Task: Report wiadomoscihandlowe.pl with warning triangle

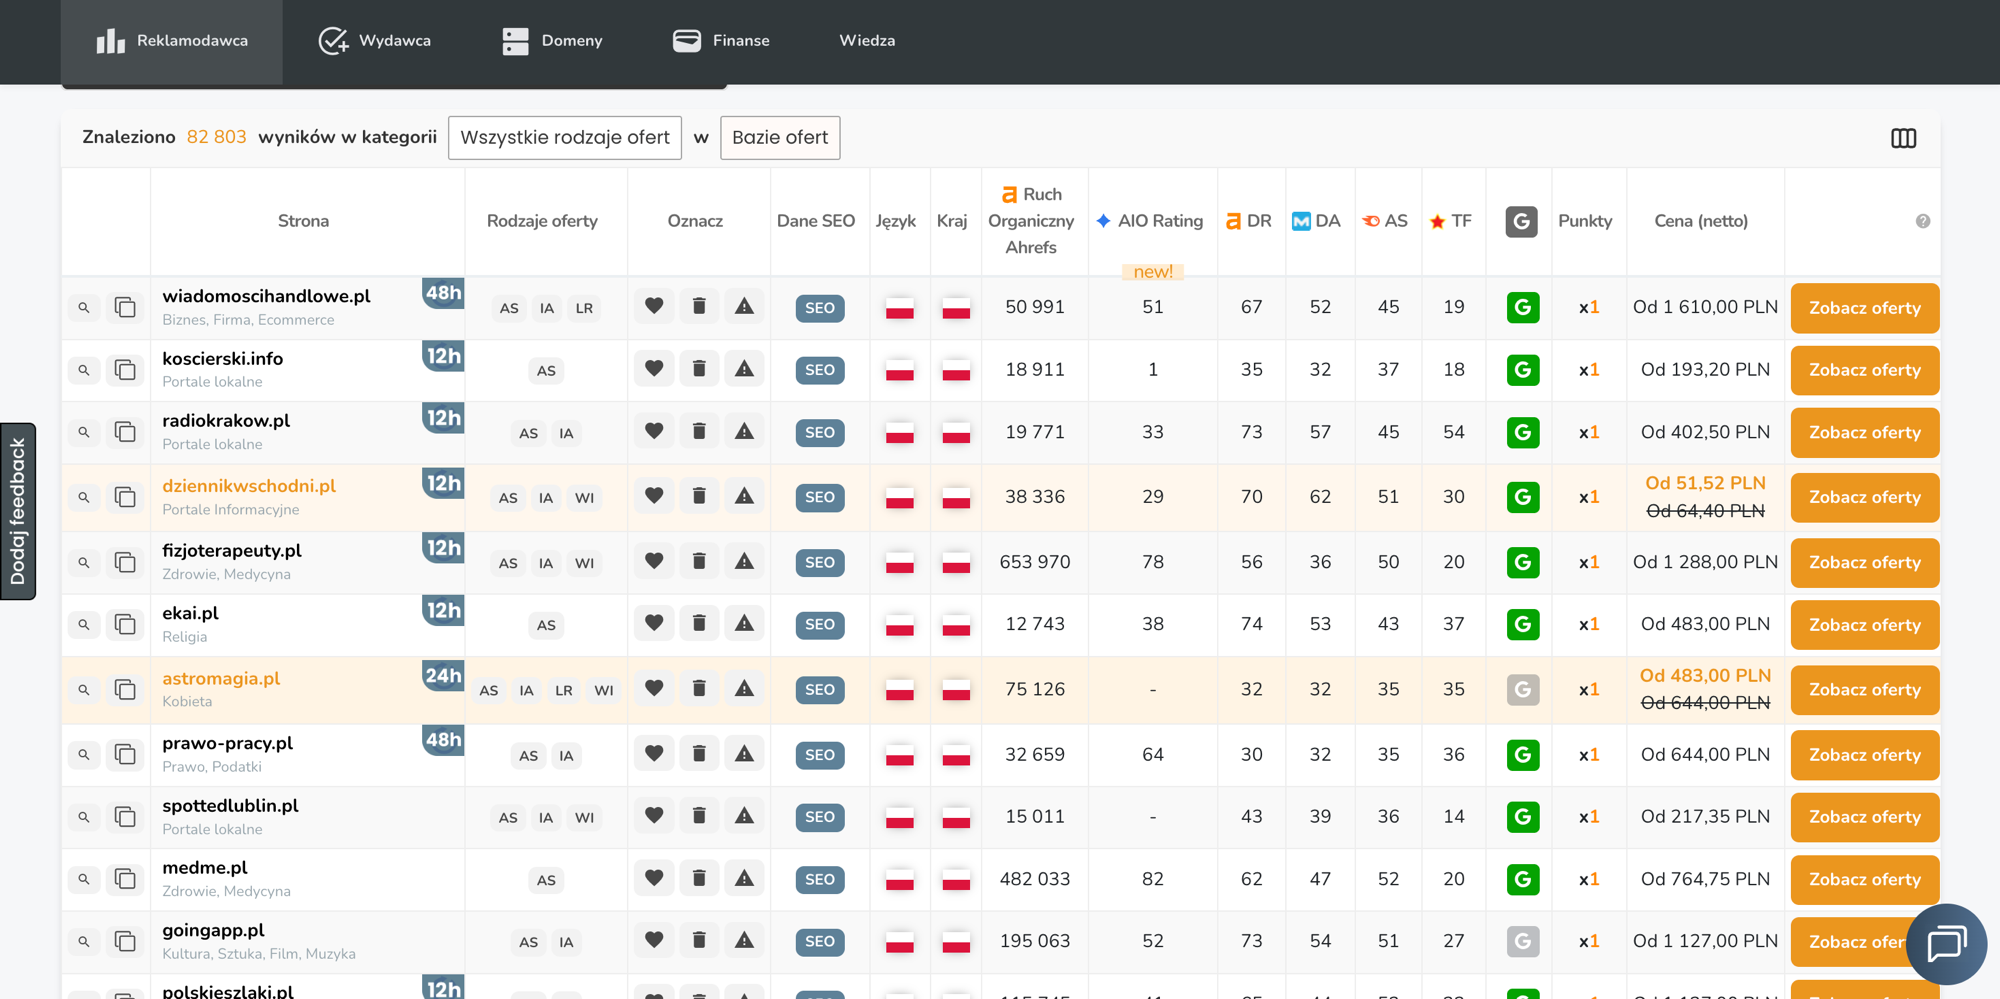Action: (744, 307)
